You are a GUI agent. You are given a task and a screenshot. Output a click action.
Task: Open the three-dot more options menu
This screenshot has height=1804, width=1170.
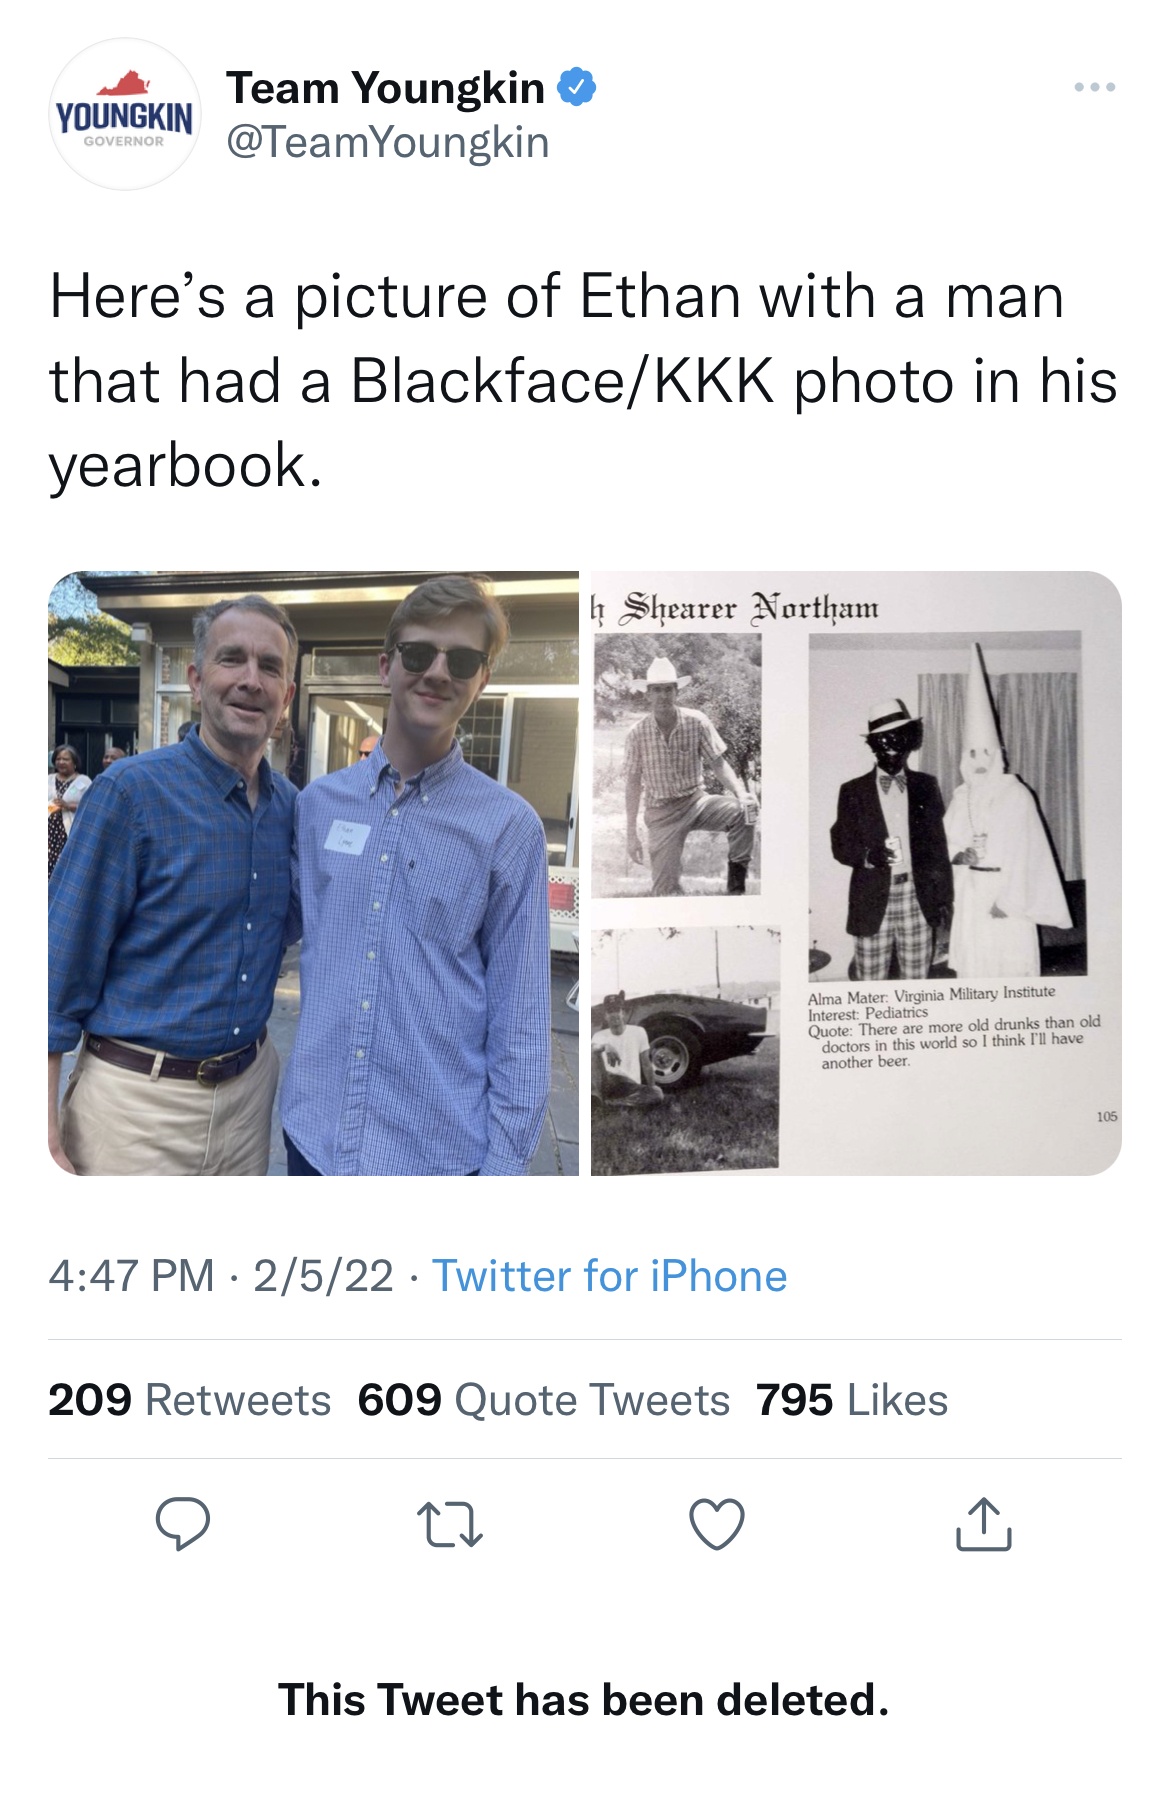pyautogui.click(x=1094, y=88)
